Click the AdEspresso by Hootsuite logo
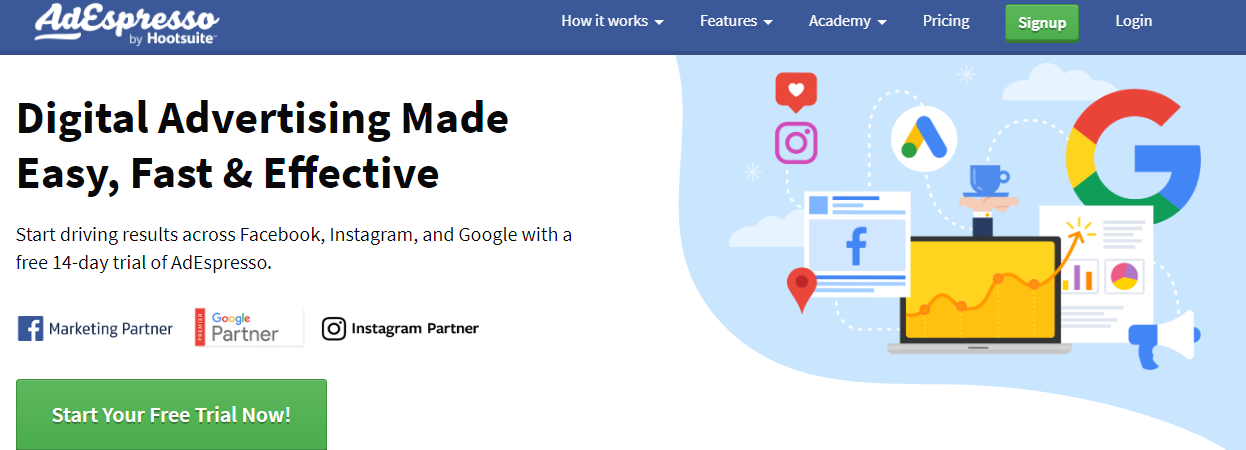 pos(126,23)
